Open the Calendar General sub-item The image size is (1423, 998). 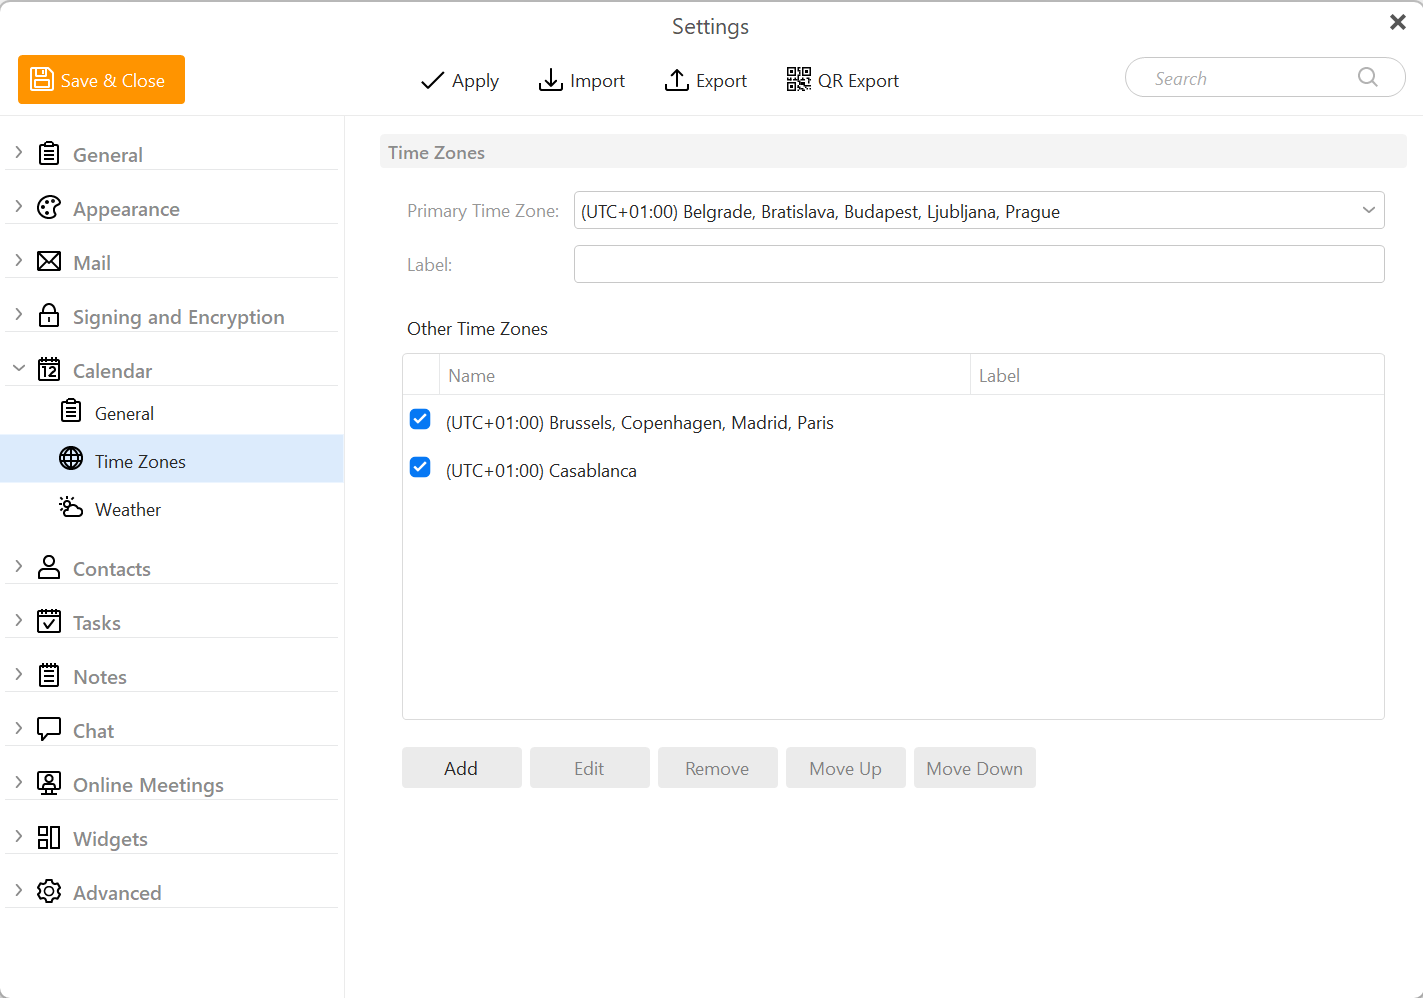coord(124,413)
